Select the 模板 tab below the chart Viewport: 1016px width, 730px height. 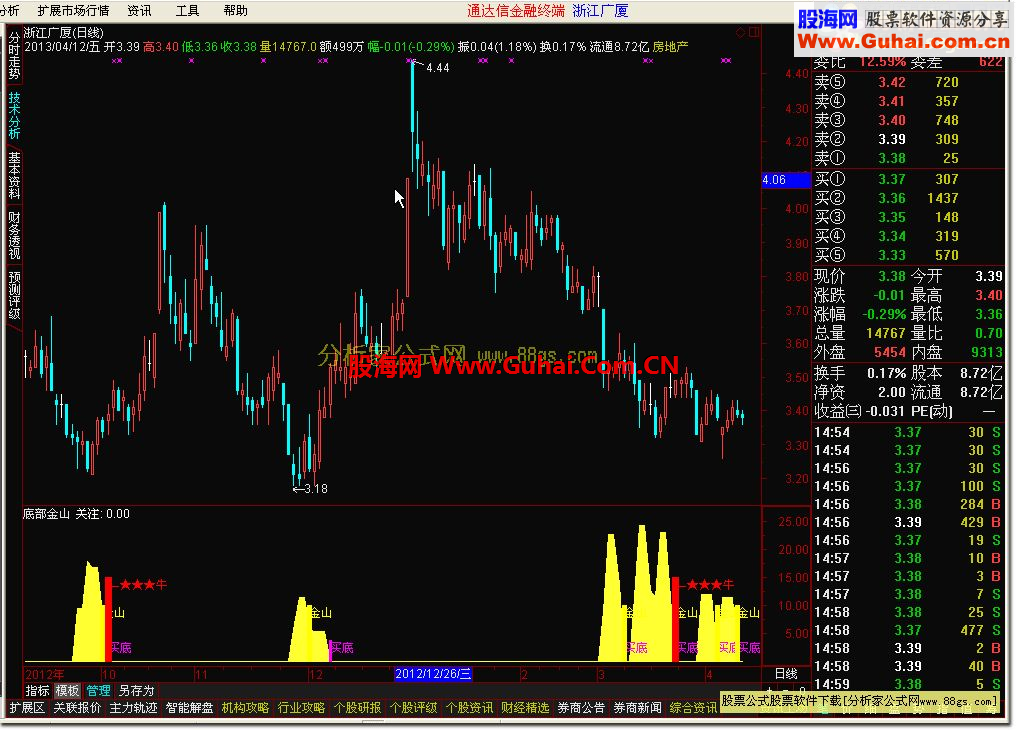pos(67,690)
